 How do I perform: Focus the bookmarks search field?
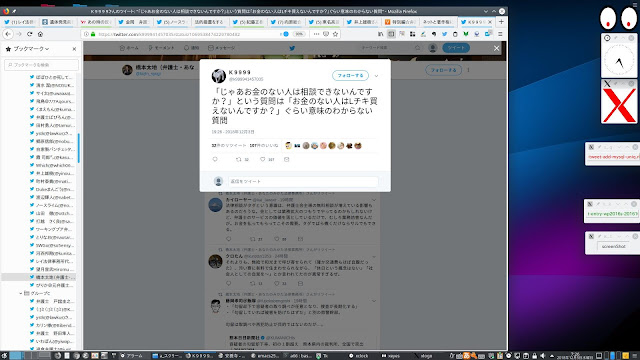(x=41, y=65)
